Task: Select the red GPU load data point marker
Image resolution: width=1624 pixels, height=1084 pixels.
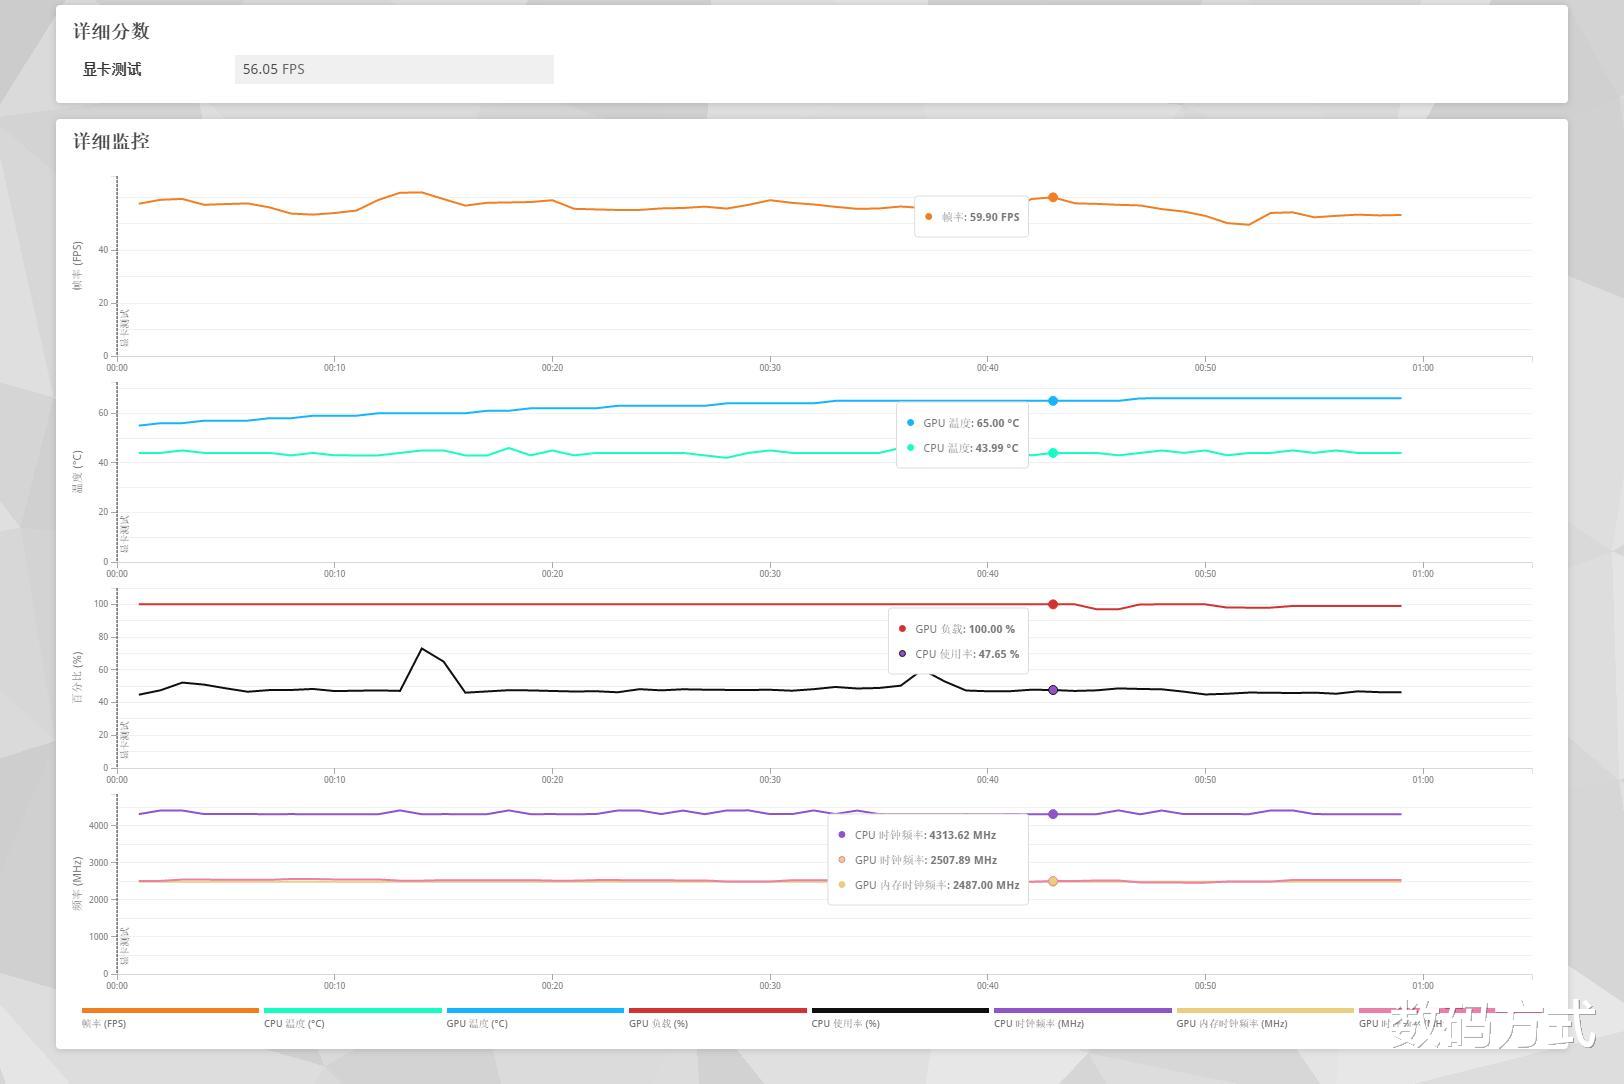Action: coord(1053,604)
